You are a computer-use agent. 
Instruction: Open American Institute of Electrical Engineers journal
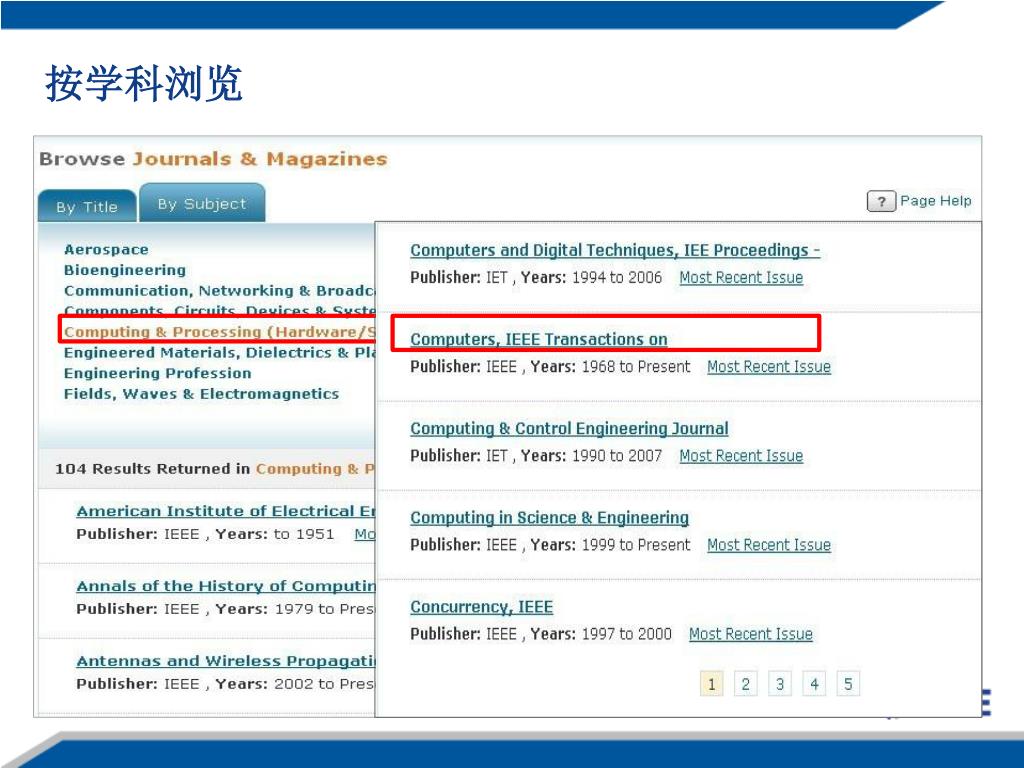coord(226,511)
